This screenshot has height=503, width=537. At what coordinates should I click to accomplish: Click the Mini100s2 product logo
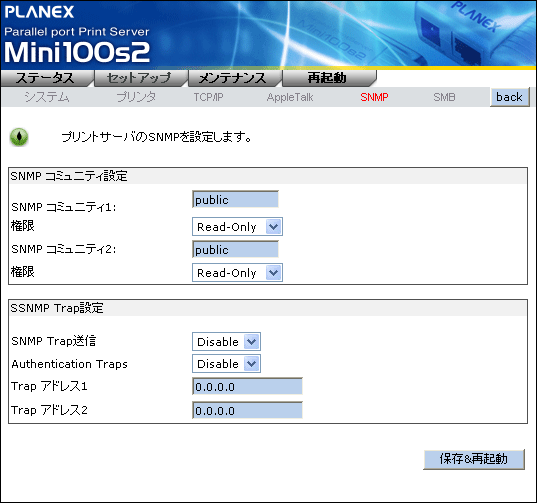tap(77, 52)
